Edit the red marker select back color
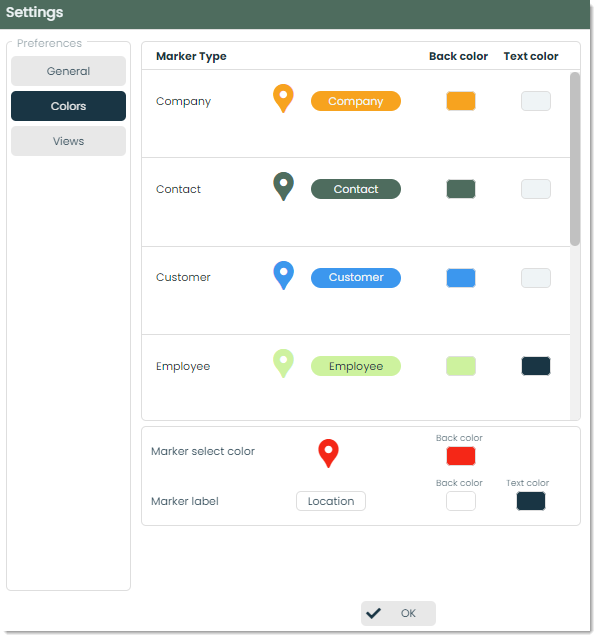 click(461, 456)
